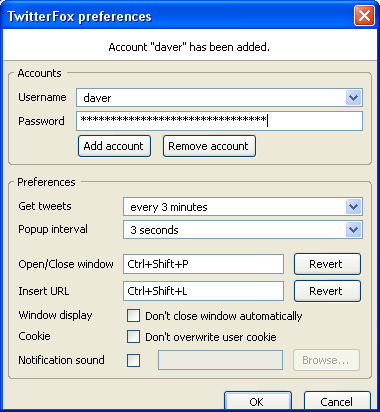Click the "Notification sound" label
The height and width of the screenshot is (412, 380).
61,360
